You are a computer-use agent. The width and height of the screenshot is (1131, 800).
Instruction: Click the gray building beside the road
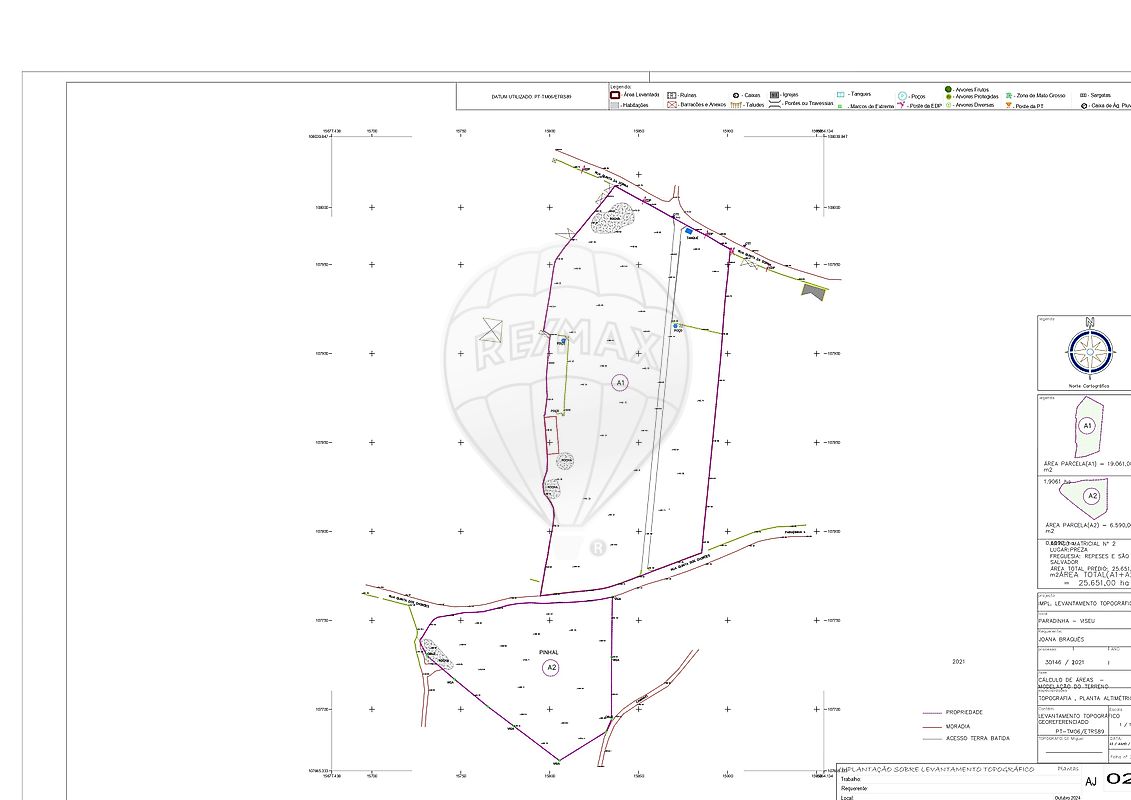point(814,291)
